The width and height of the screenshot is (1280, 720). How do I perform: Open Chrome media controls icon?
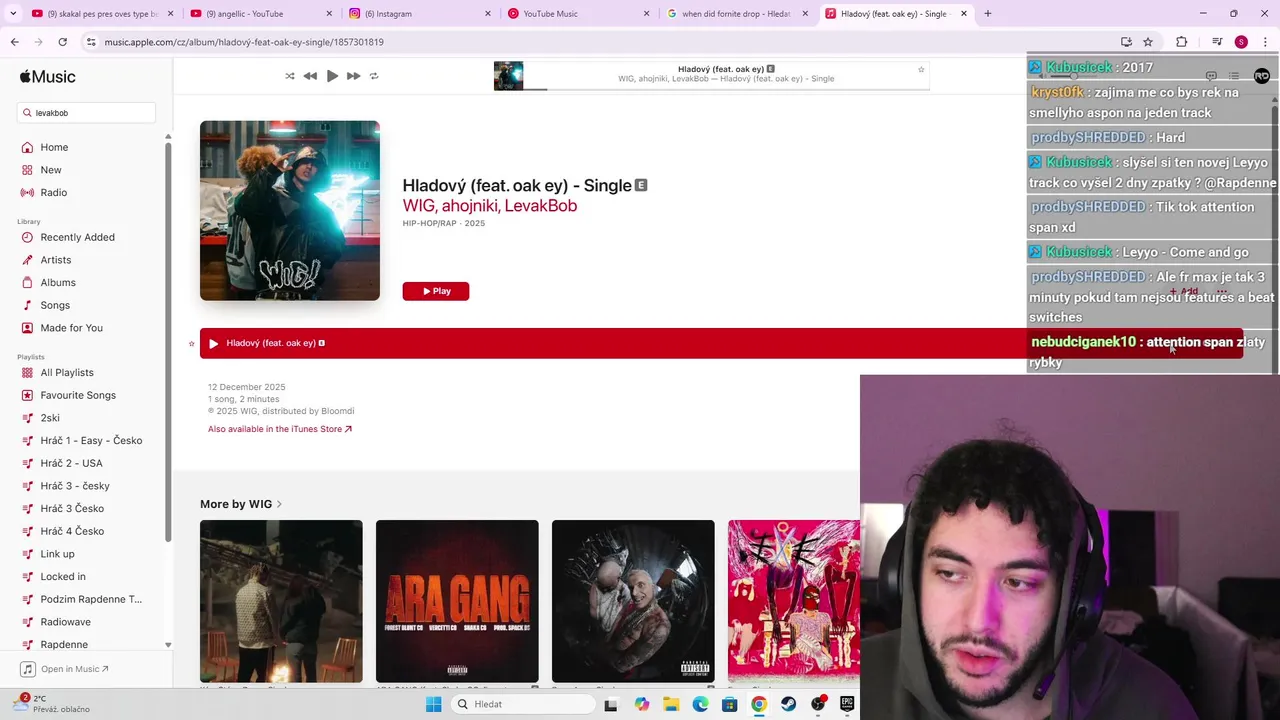pyautogui.click(x=1217, y=42)
